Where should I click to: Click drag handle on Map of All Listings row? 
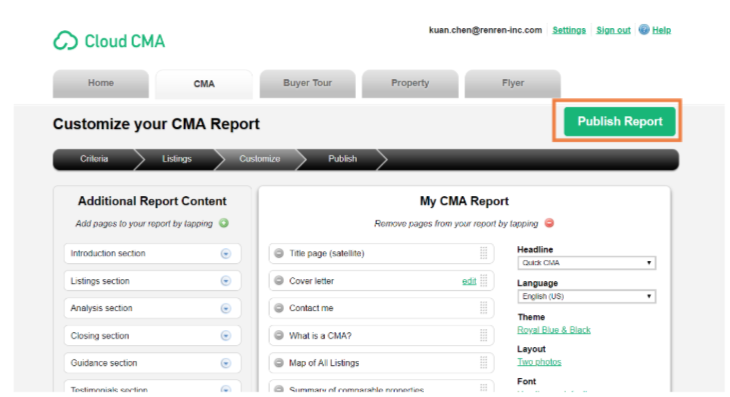484,363
